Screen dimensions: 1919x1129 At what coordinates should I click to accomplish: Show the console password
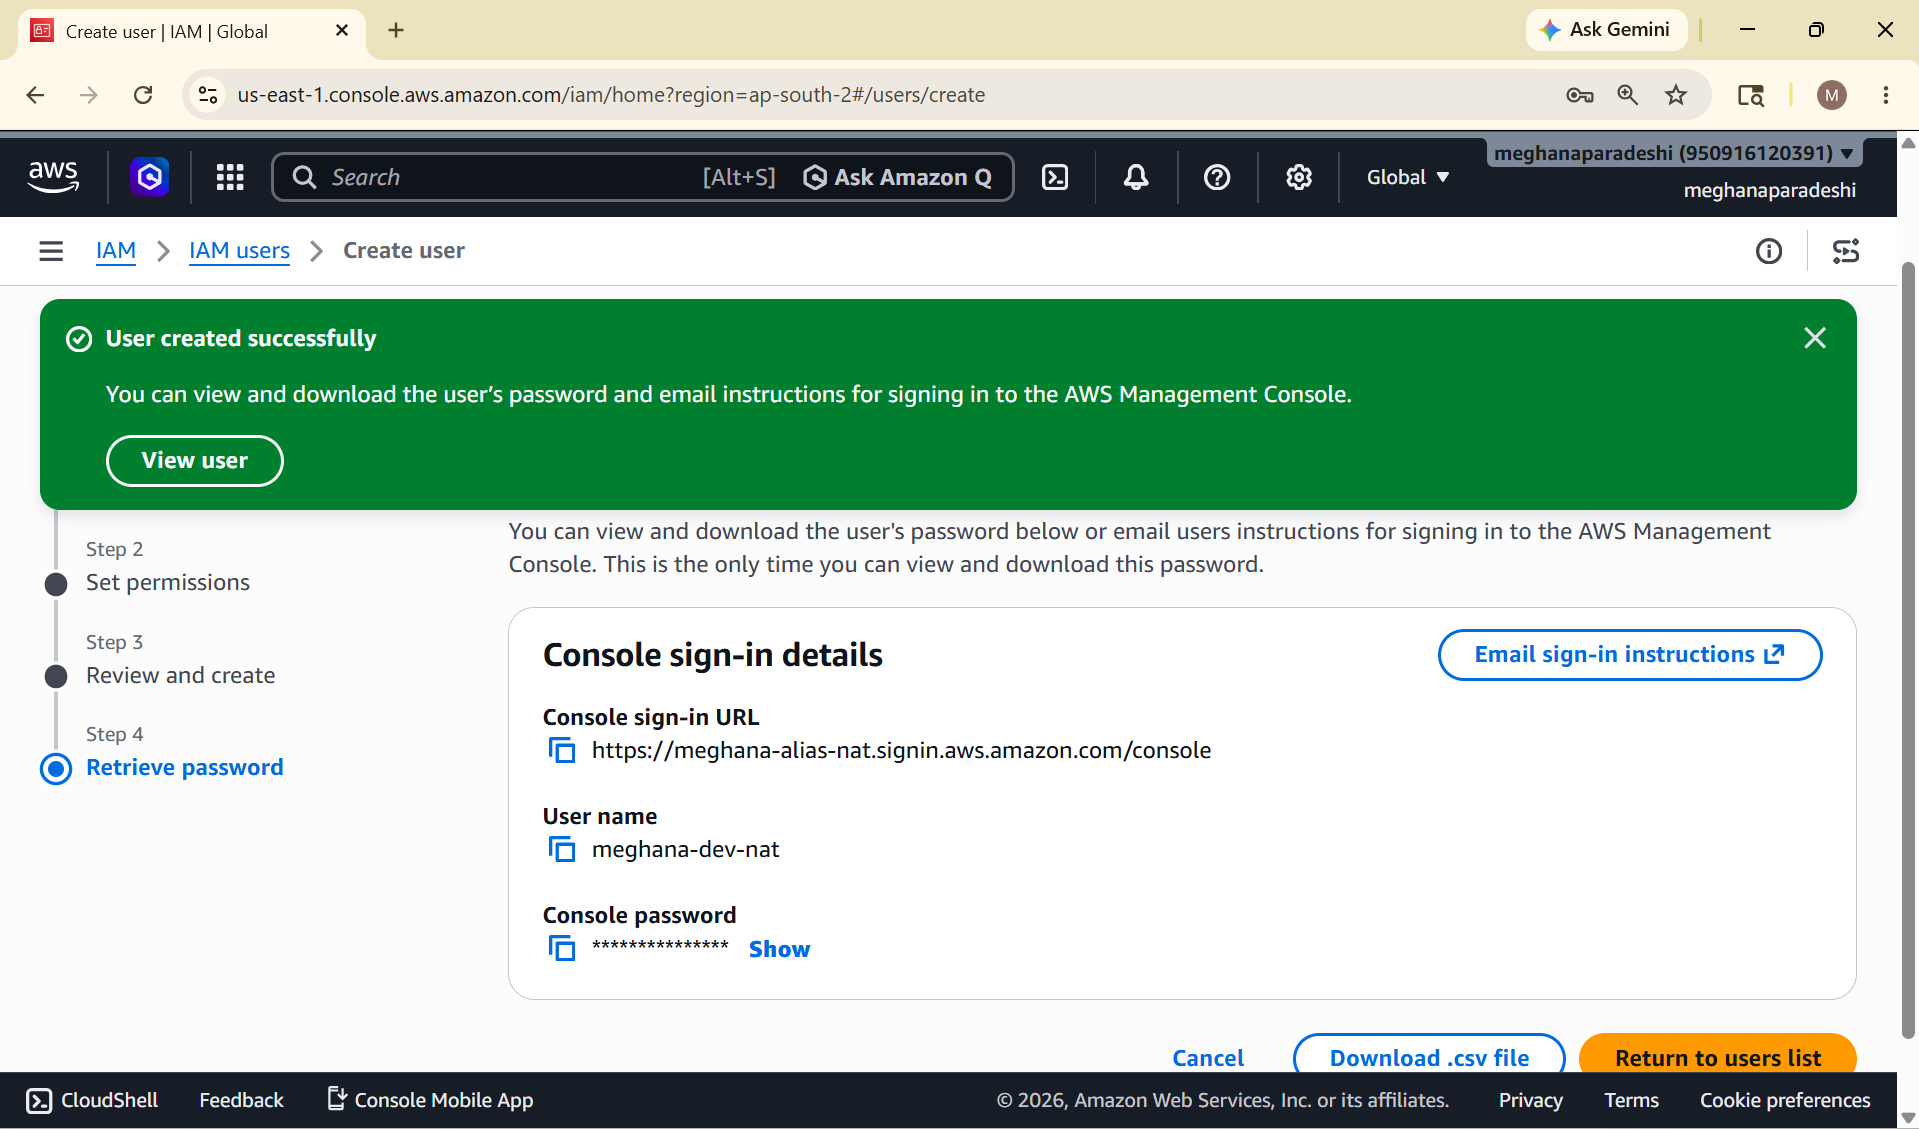(779, 949)
